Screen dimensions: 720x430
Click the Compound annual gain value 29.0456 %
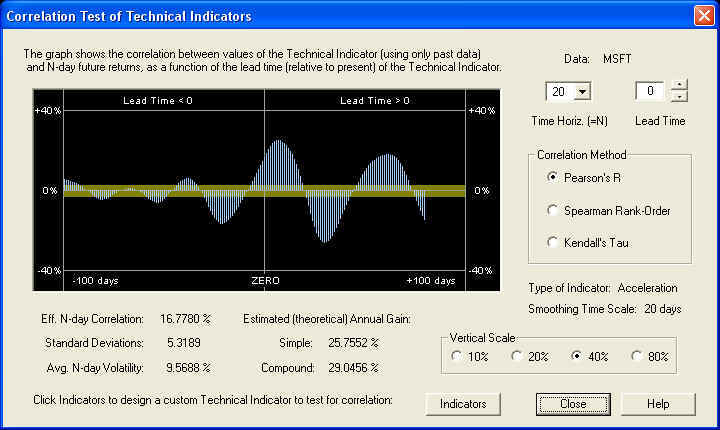tap(354, 368)
